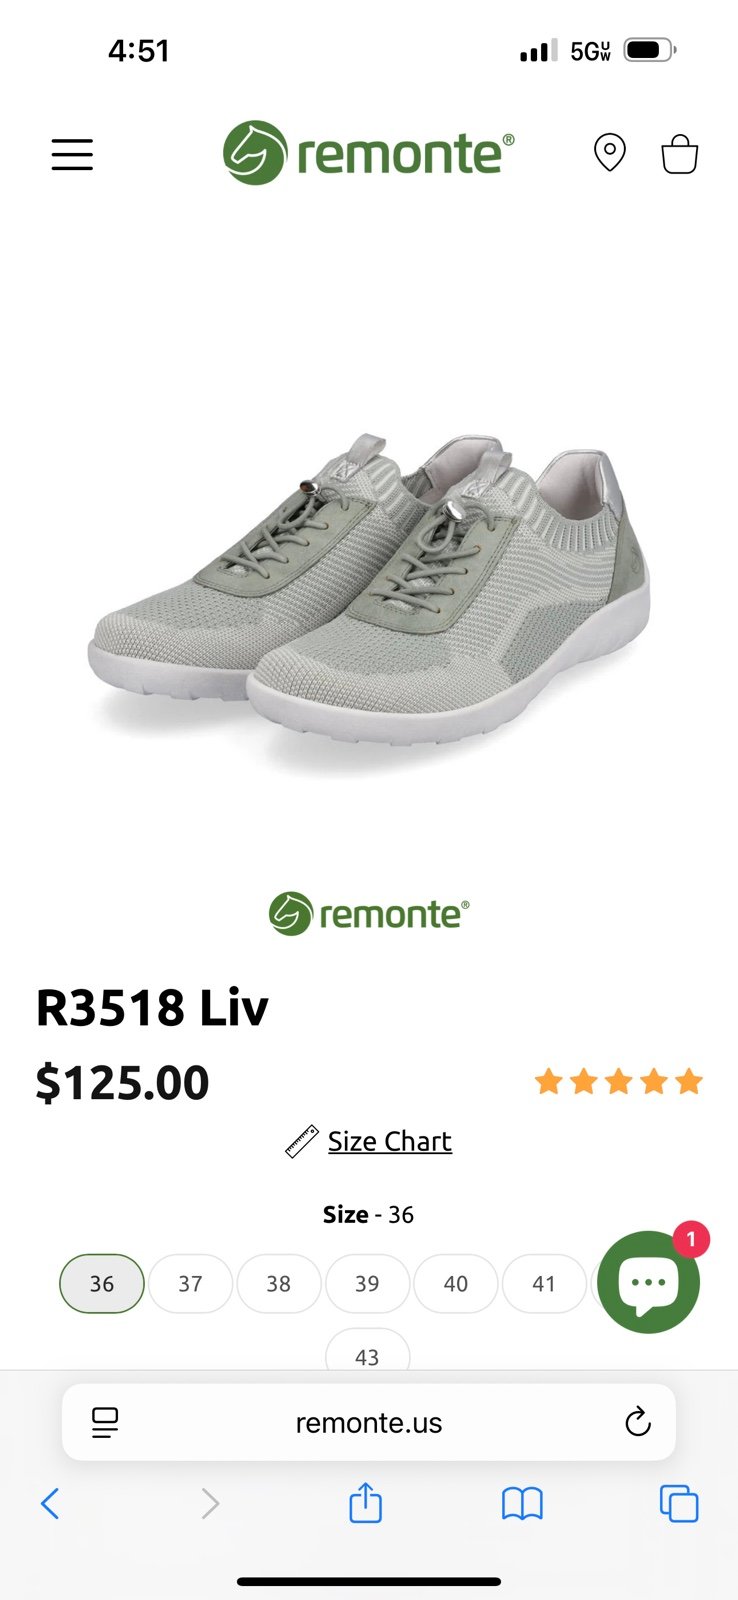Viewport: 738px width, 1600px height.
Task: Select shoe size 38
Action: coord(278,1283)
